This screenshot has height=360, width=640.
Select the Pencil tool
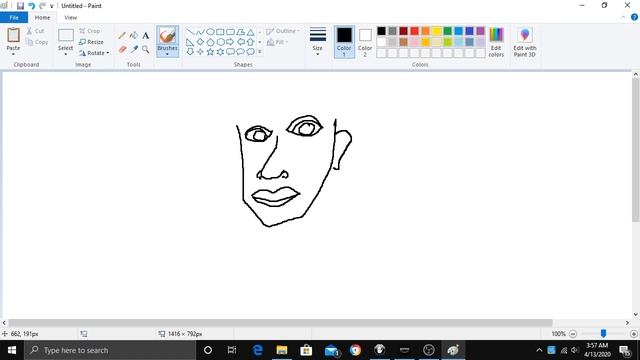122,36
